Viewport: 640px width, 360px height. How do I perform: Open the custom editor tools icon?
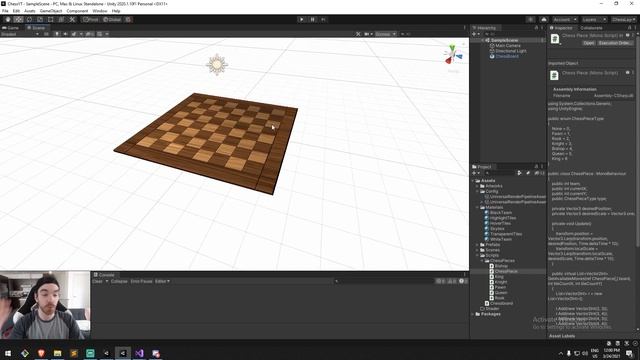[x=72, y=19]
